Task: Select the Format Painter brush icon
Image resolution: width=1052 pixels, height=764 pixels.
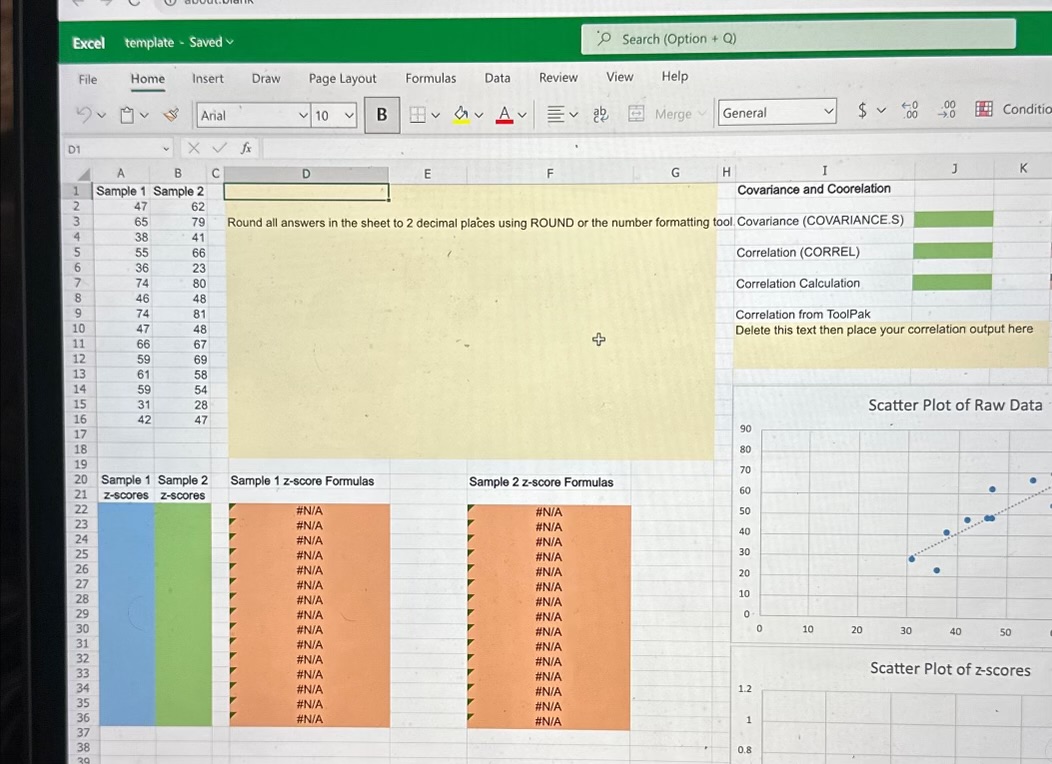Action: (171, 115)
